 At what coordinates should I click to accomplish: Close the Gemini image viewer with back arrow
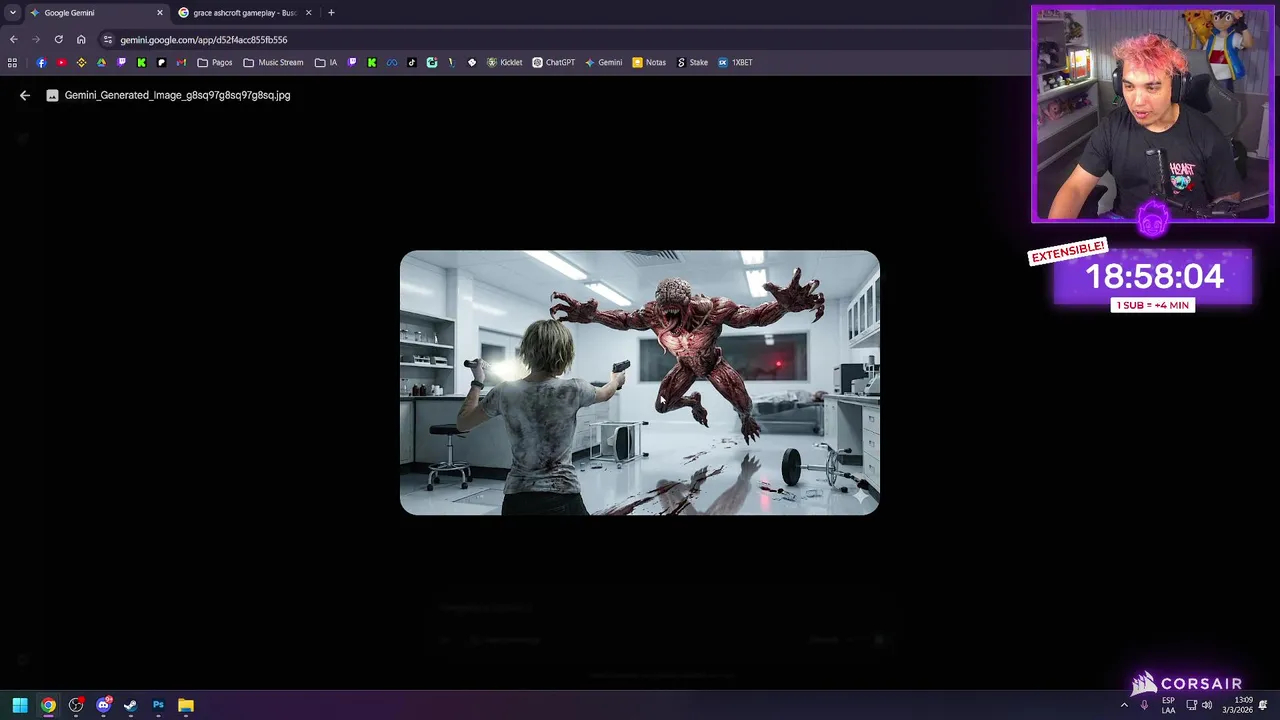pos(25,95)
